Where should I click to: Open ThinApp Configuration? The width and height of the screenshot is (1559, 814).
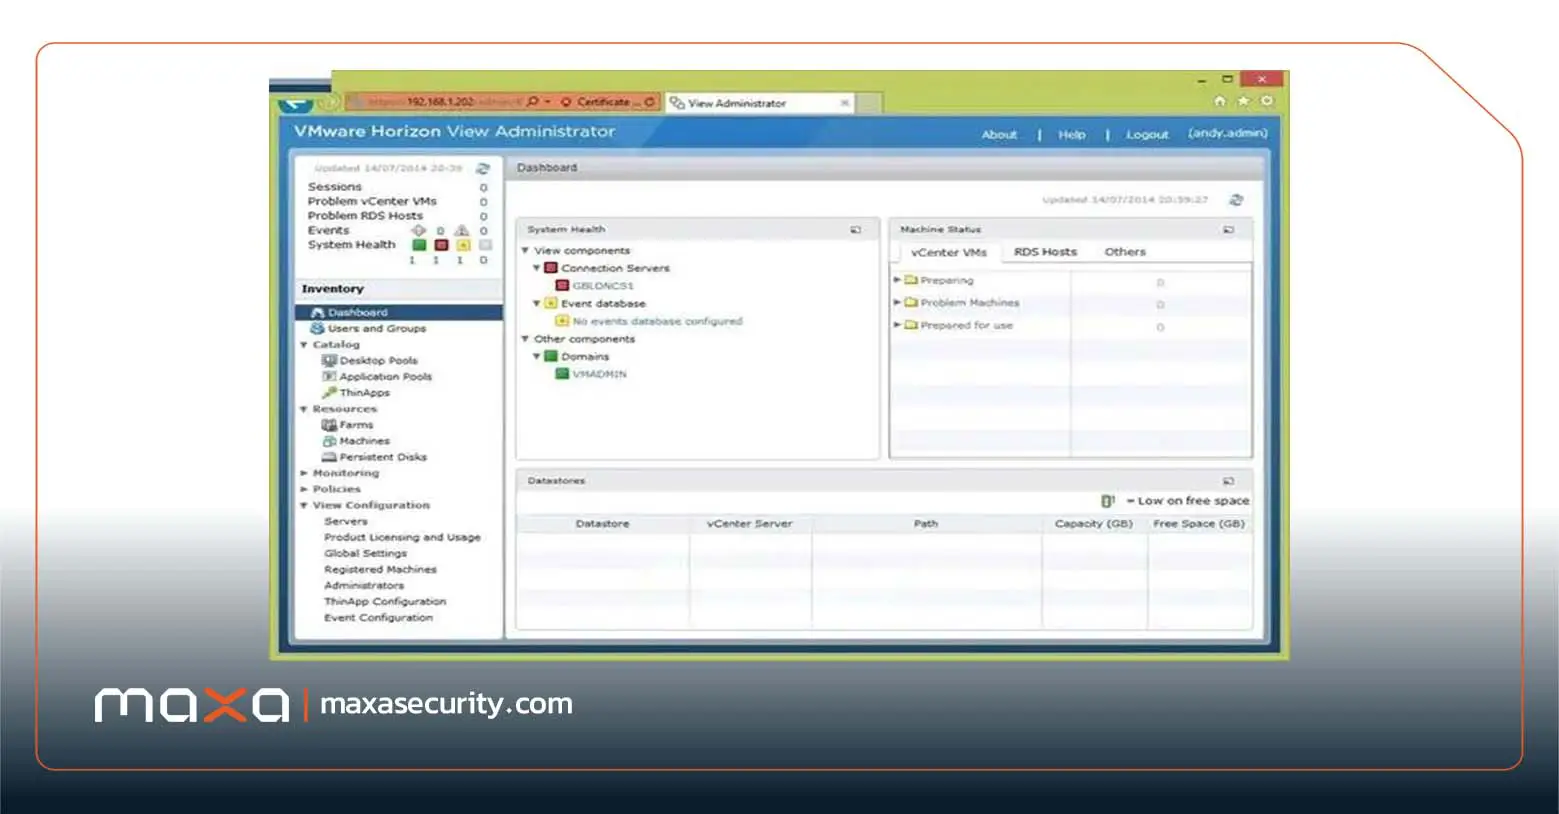pyautogui.click(x=385, y=602)
